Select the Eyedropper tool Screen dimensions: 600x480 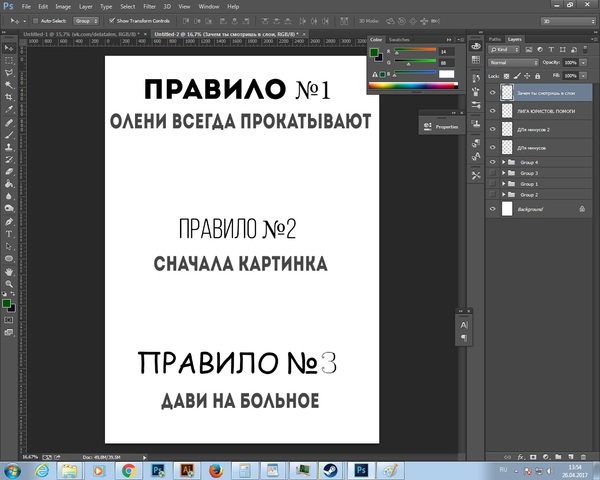(x=8, y=109)
